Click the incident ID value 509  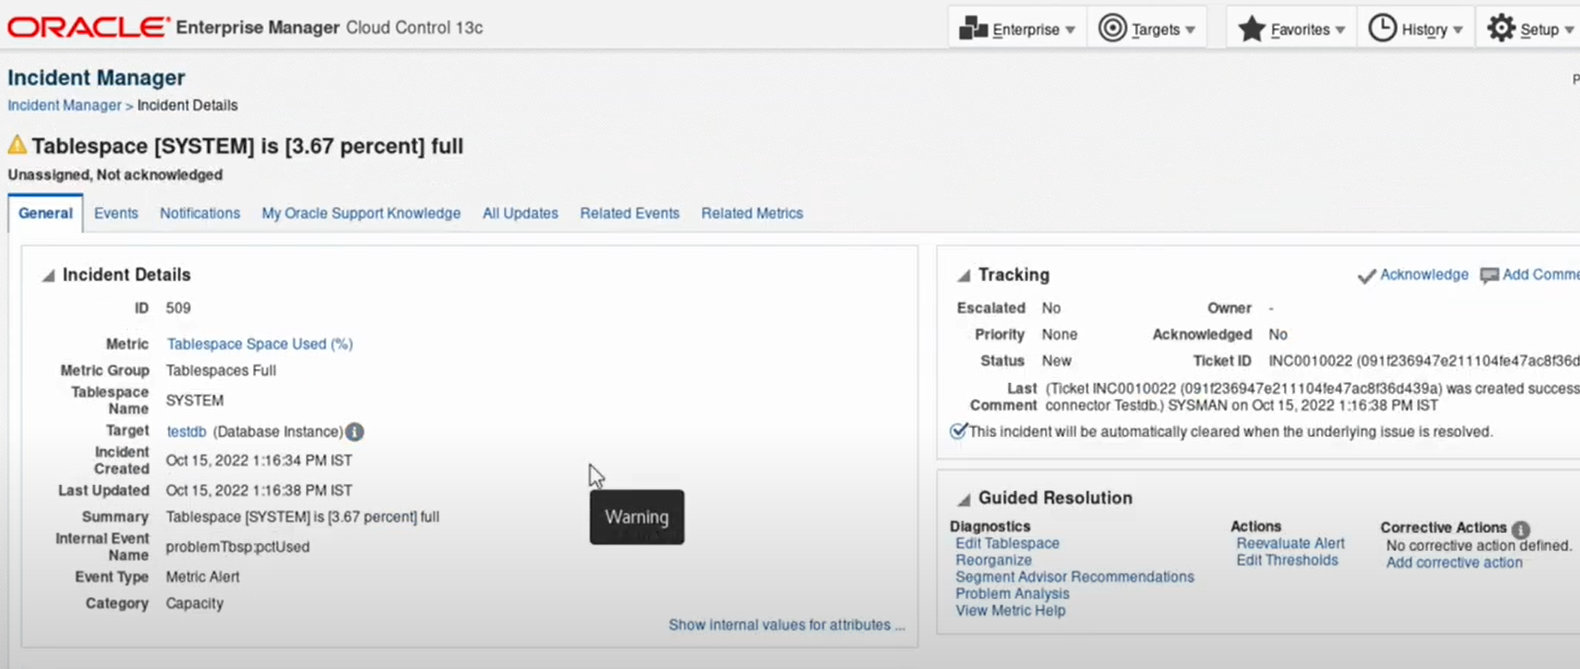[178, 308]
